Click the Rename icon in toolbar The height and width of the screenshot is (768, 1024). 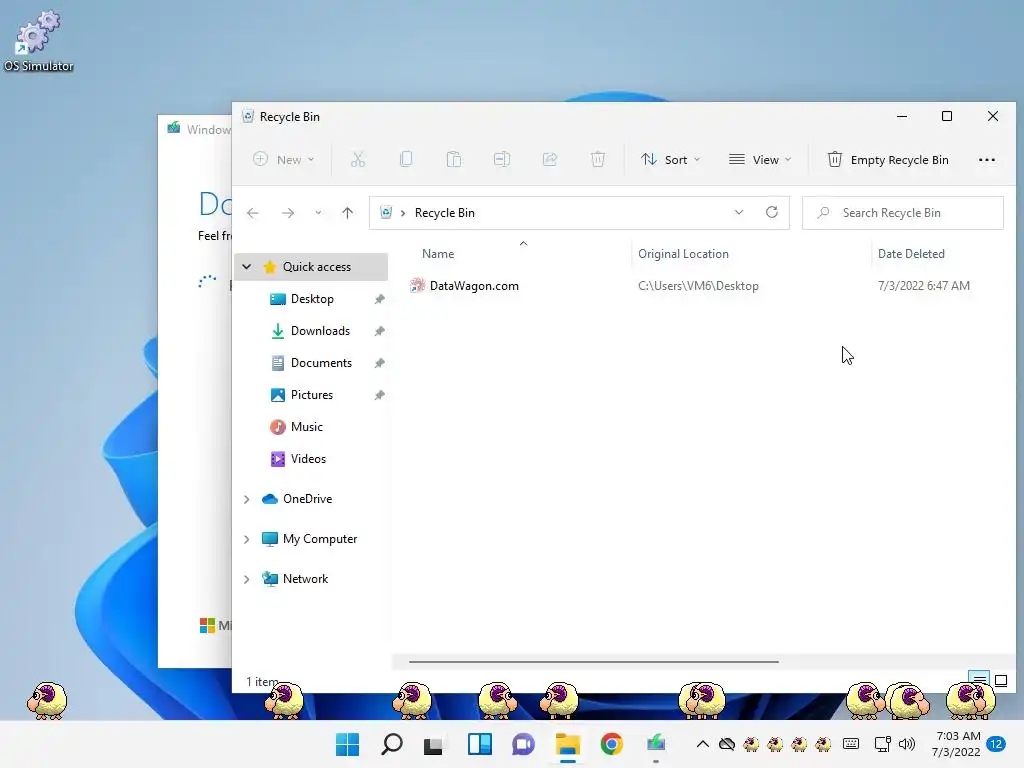(x=502, y=159)
